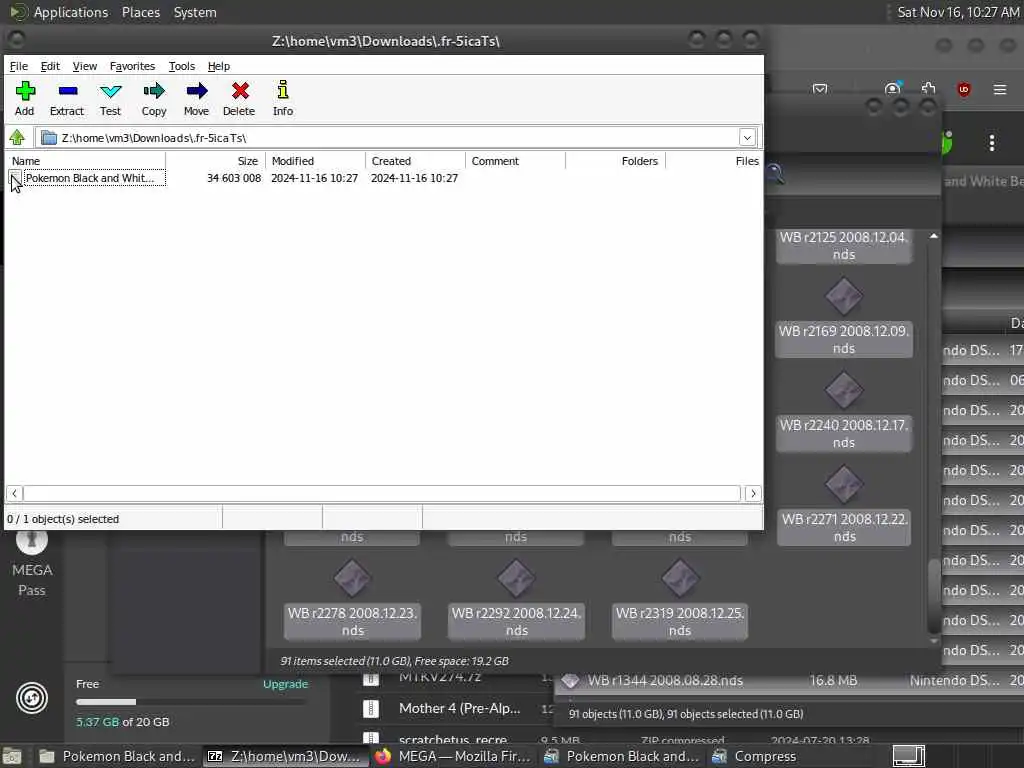
Task: Sort by the Name column header
Action: 86,161
